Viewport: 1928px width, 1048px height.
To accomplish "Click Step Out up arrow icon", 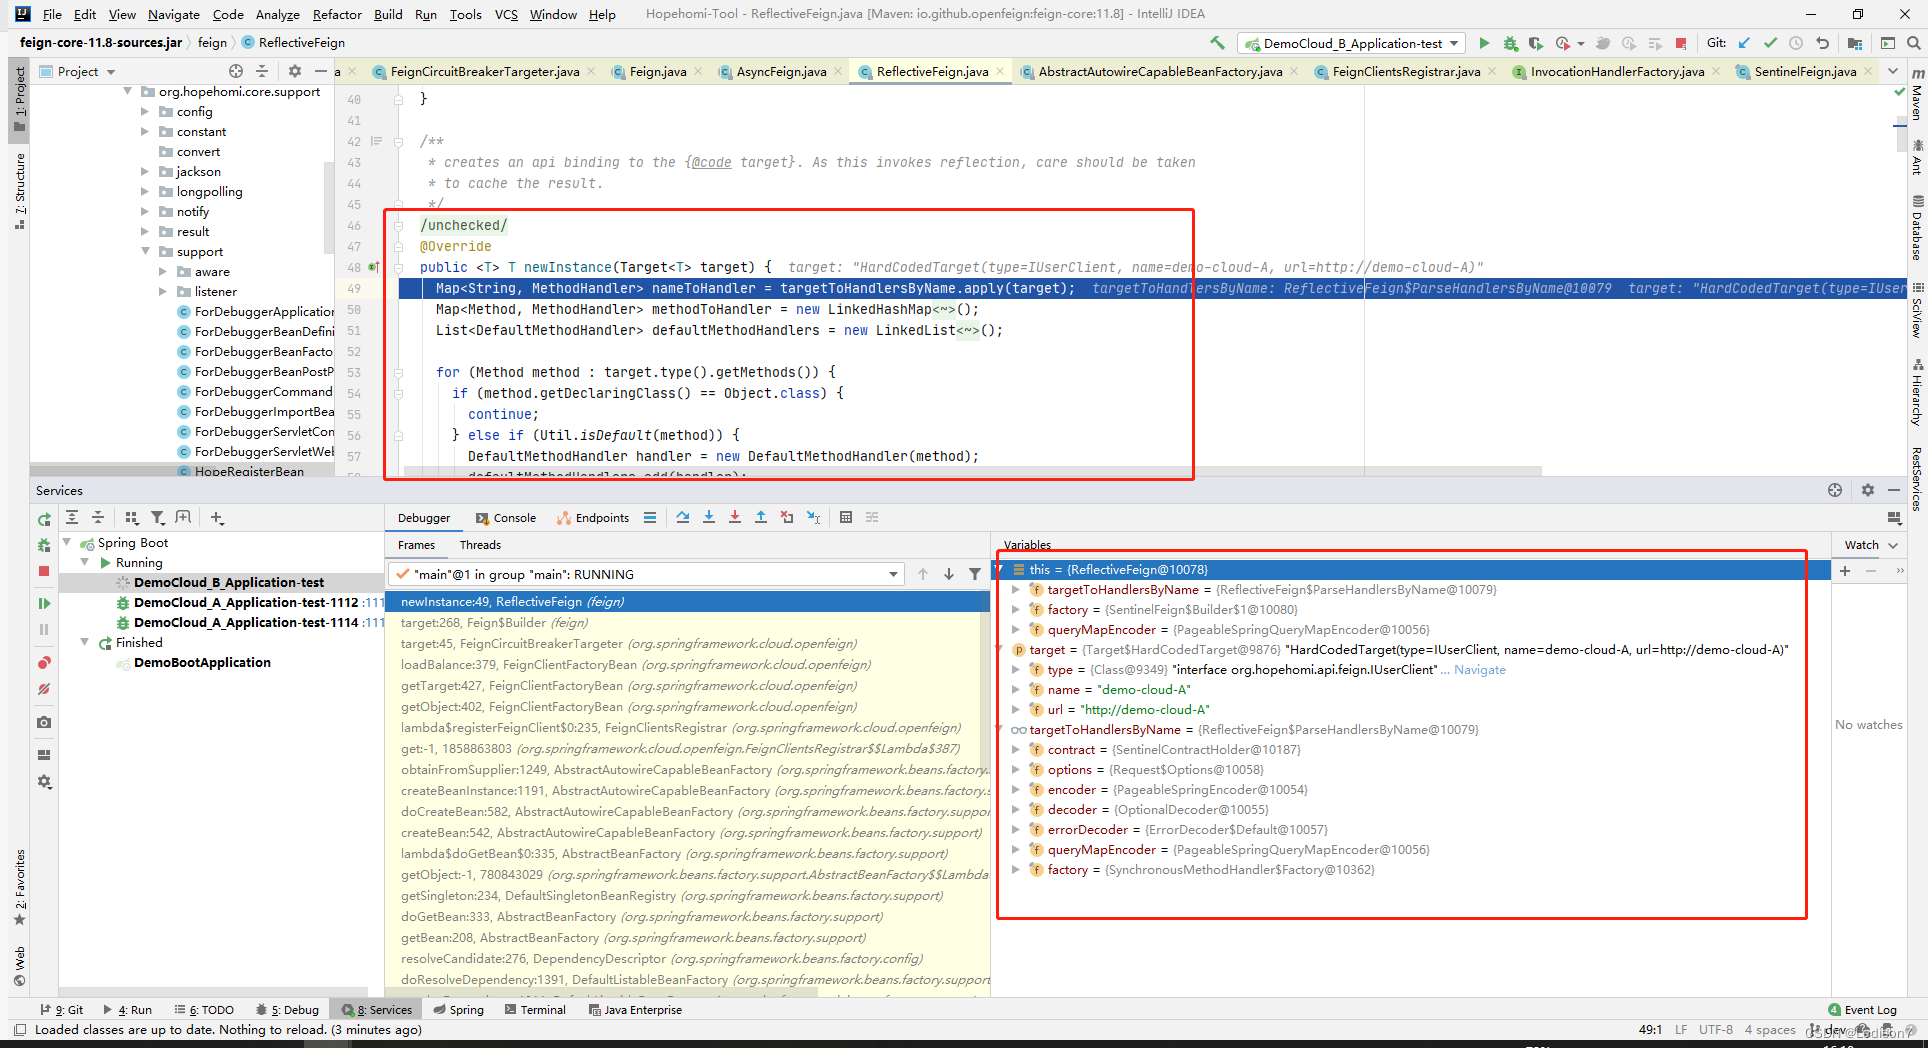I will [761, 517].
